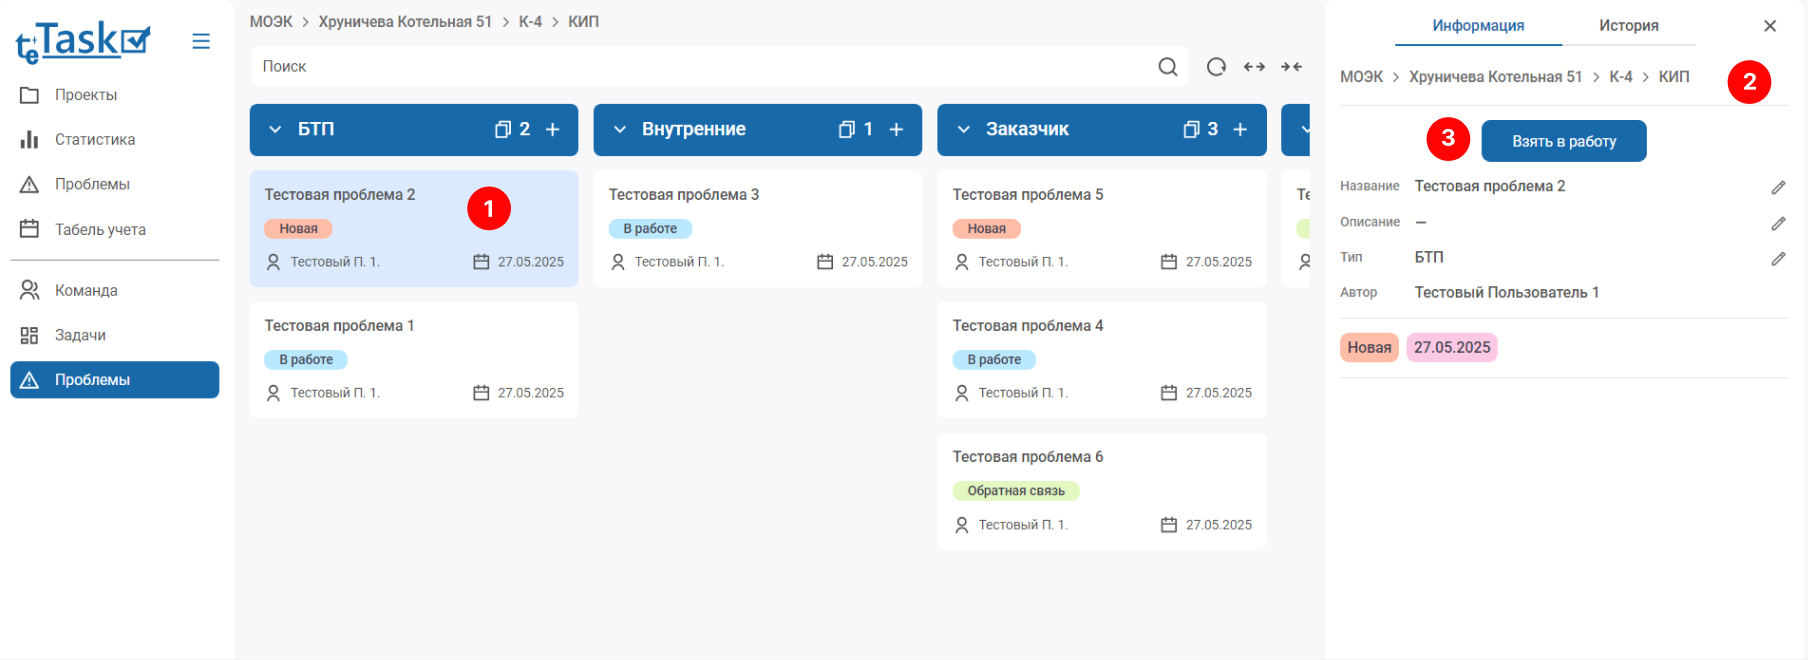Image resolution: width=1808 pixels, height=660 pixels.
Task: Open Статистика in the sidebar
Action: [x=94, y=140]
